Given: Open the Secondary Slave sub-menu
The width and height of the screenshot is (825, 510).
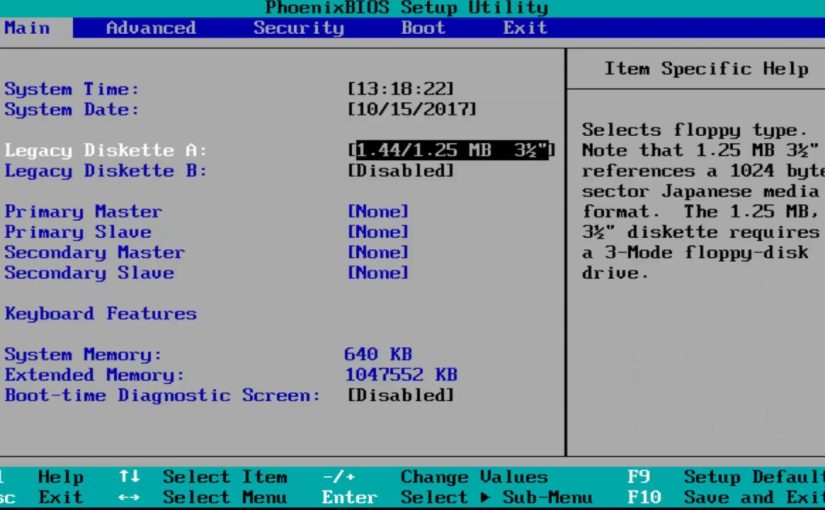Looking at the screenshot, I should (x=89, y=273).
